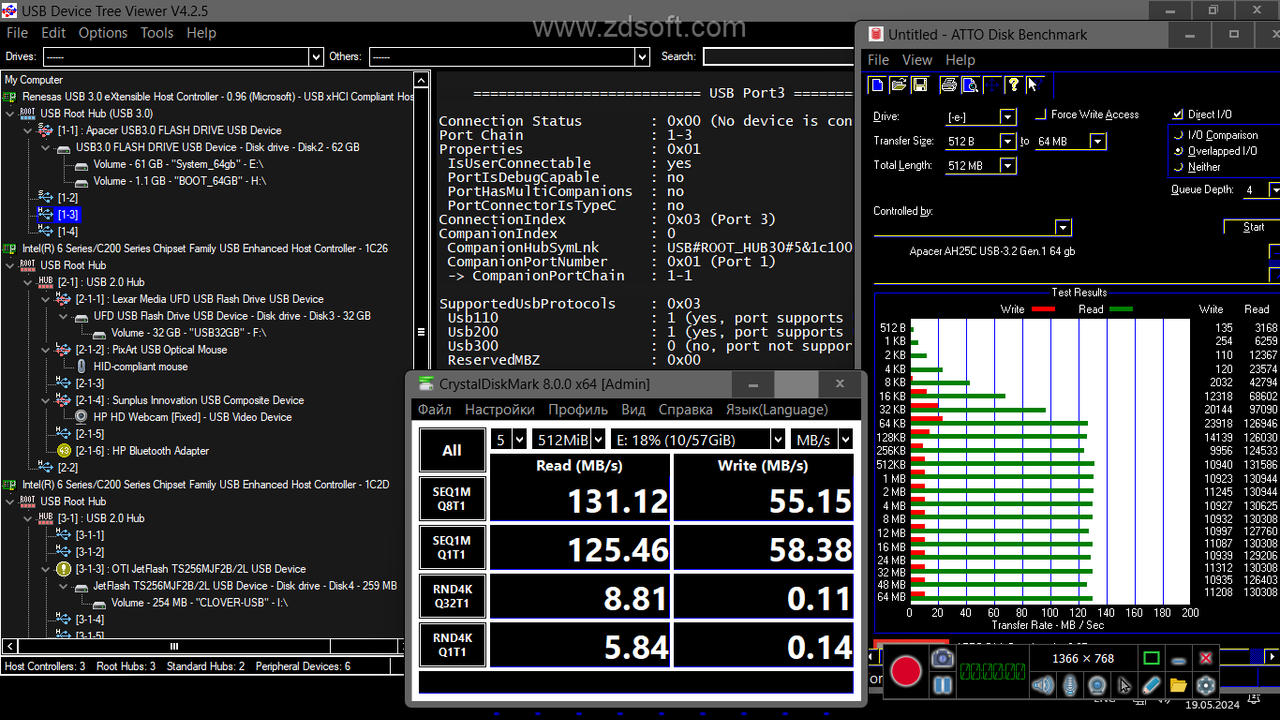Open Edit menu in USB Device Tree Viewer
The image size is (1280, 720).
point(53,32)
